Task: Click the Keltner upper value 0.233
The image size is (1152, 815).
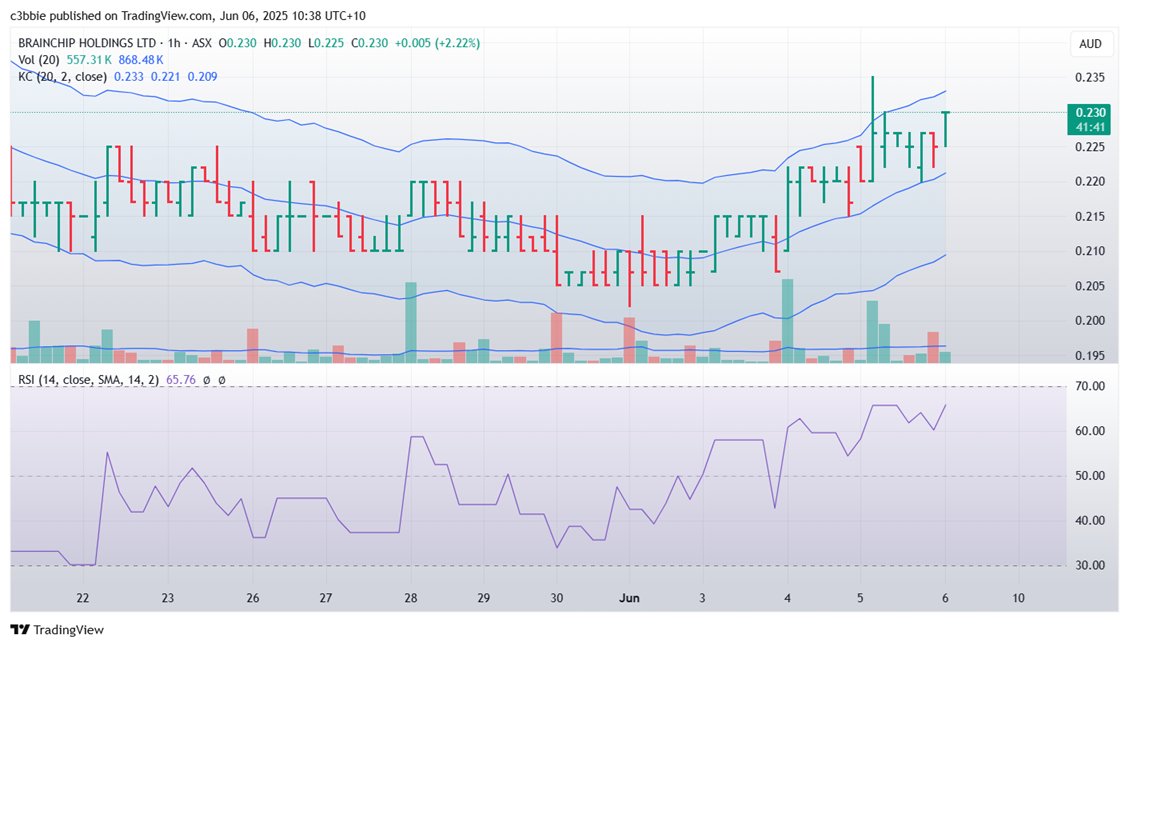Action: pyautogui.click(x=129, y=76)
